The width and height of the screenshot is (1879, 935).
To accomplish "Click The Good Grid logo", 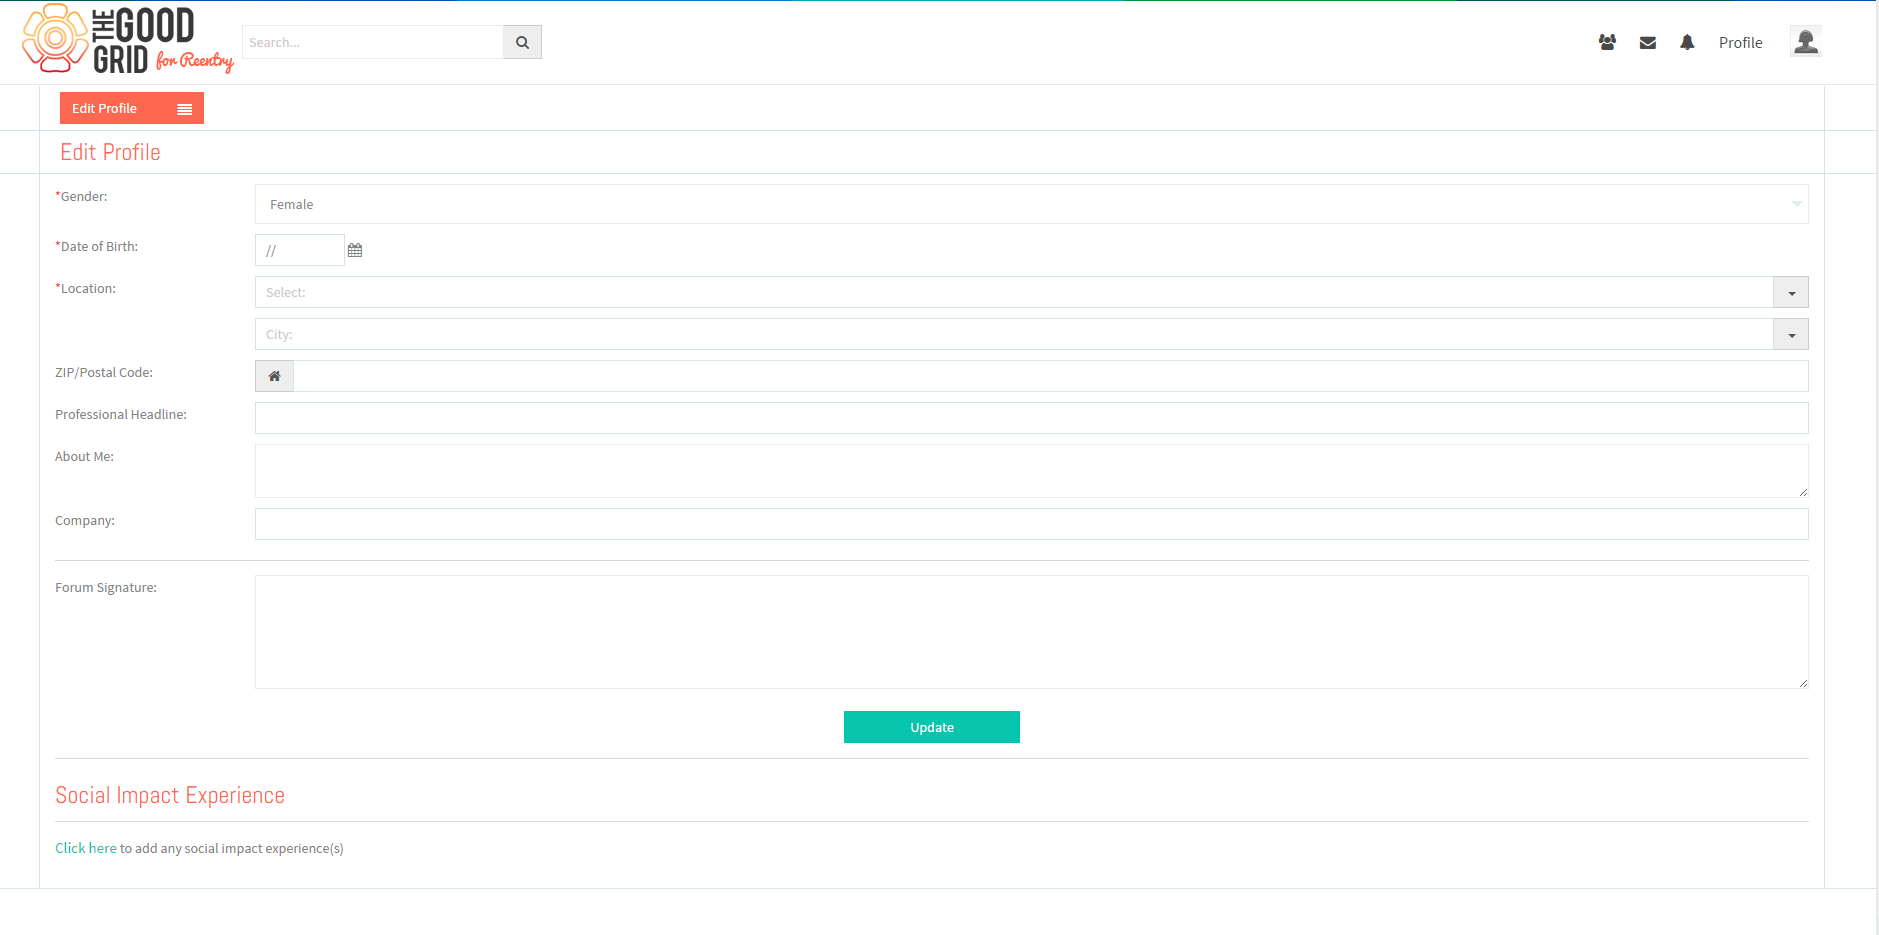I will (128, 39).
